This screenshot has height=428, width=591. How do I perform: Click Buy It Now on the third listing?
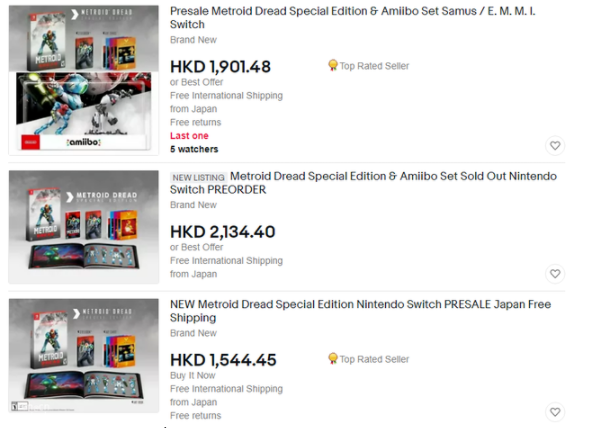coord(193,376)
